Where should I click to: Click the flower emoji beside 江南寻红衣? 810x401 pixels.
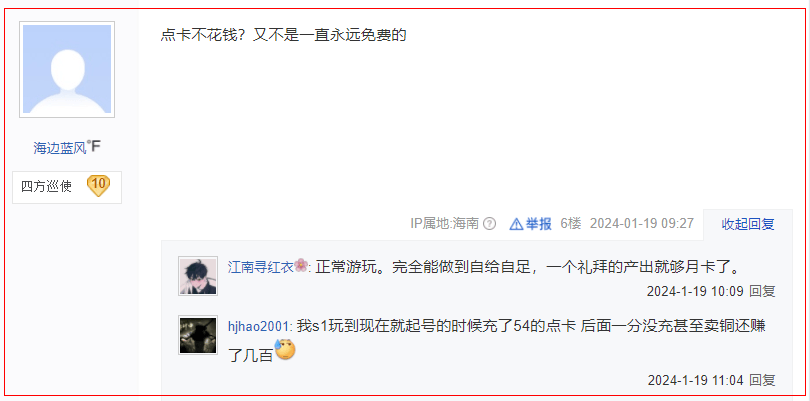click(x=301, y=266)
